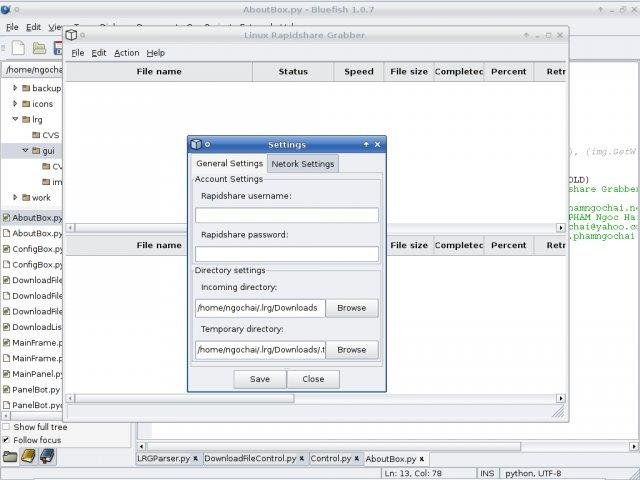Viewport: 640px width, 480px height.
Task: Select the DownloadLis file in the file list
Action: point(33,327)
